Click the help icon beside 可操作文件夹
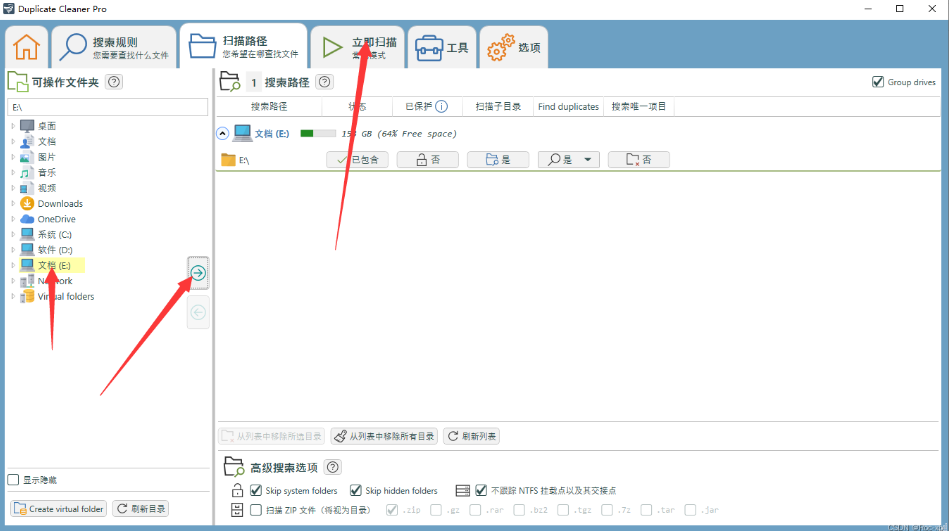 (x=114, y=82)
